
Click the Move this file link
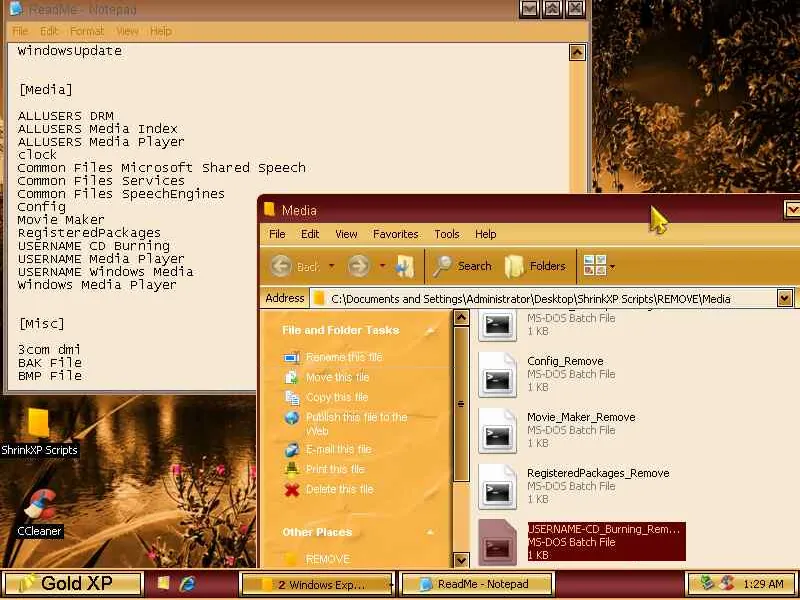337,378
